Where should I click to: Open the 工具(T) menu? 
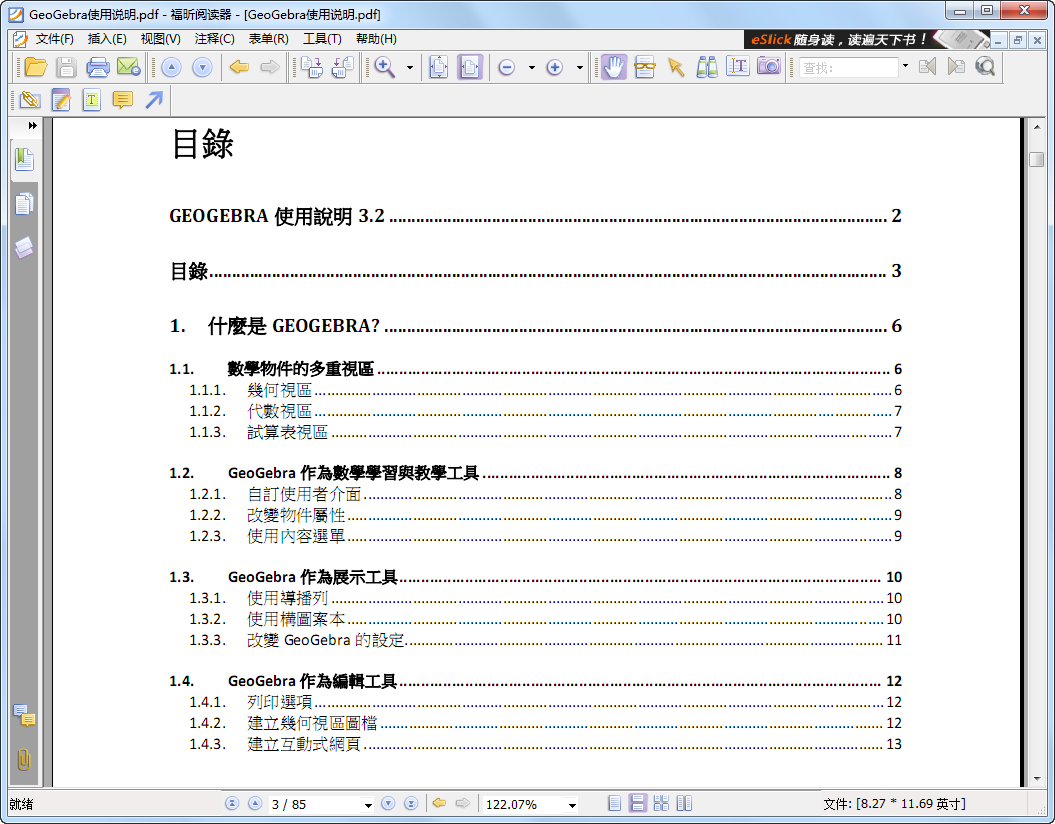pos(322,39)
